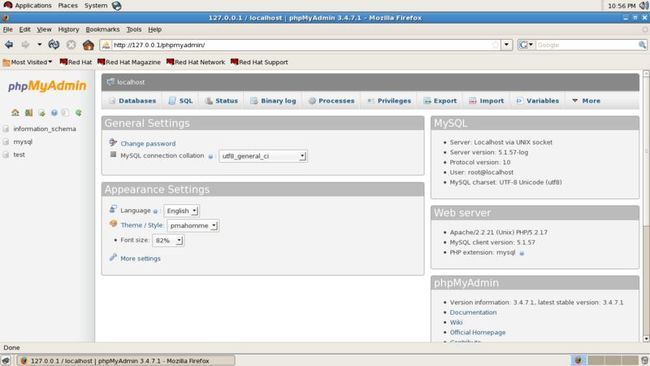The height and width of the screenshot is (366, 650).
Task: Click the volume icon in top panel
Action: click(644, 5)
